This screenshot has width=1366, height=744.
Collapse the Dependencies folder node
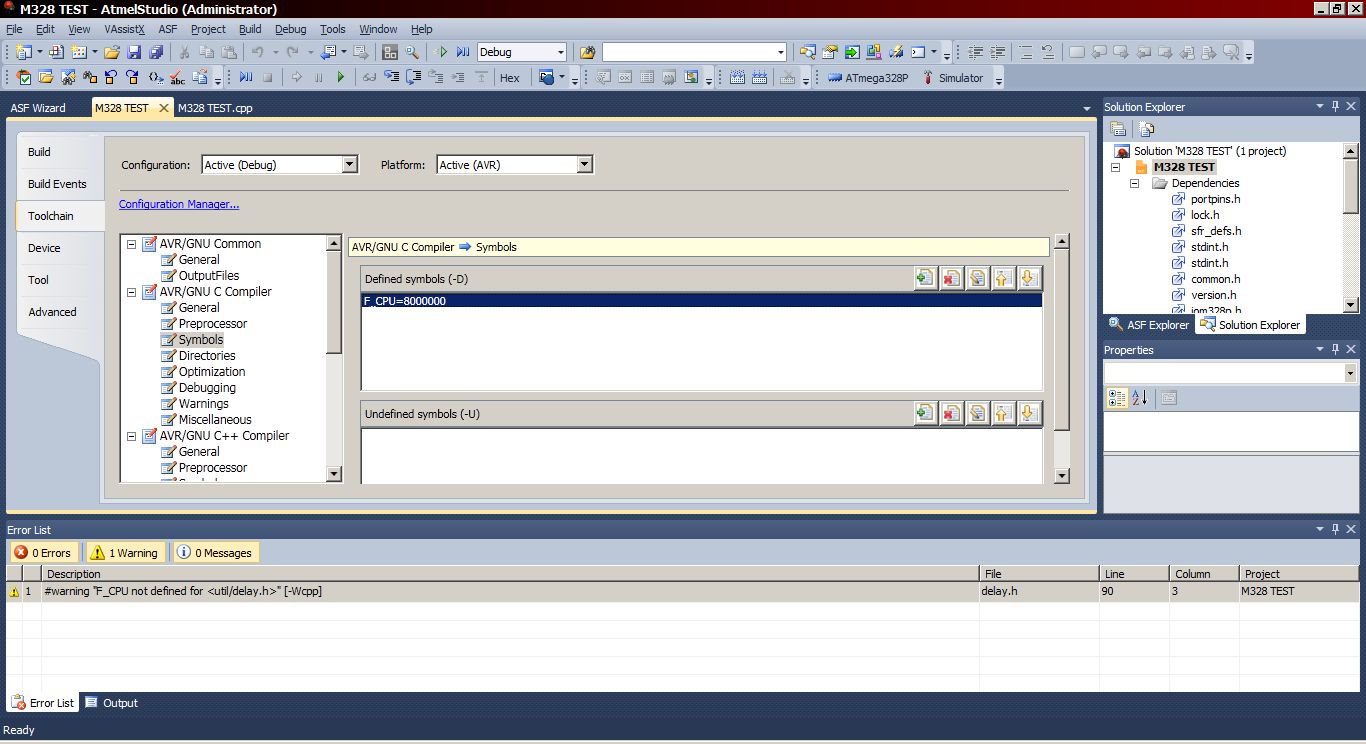coord(1135,184)
